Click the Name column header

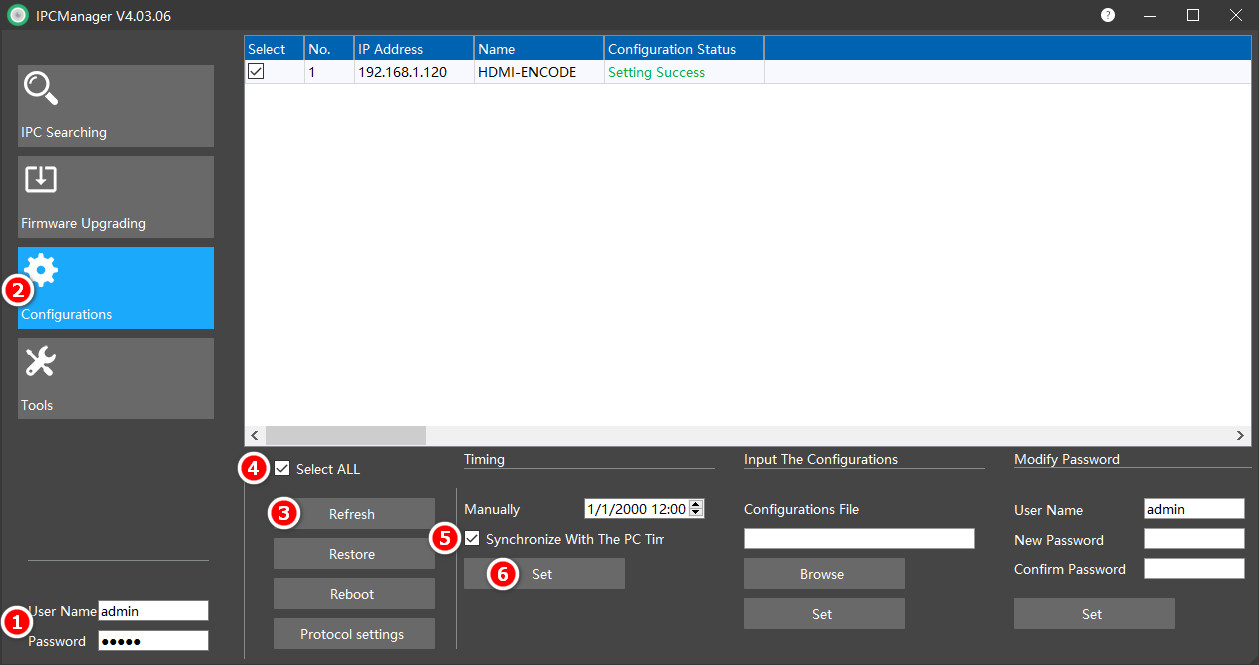point(539,49)
